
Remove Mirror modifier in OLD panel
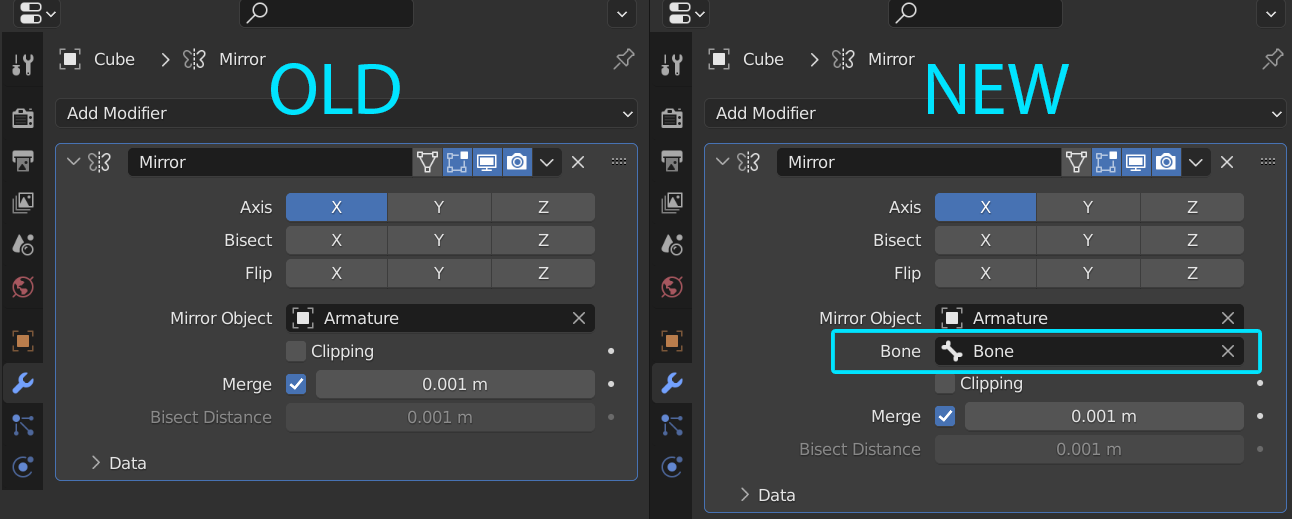(x=577, y=162)
